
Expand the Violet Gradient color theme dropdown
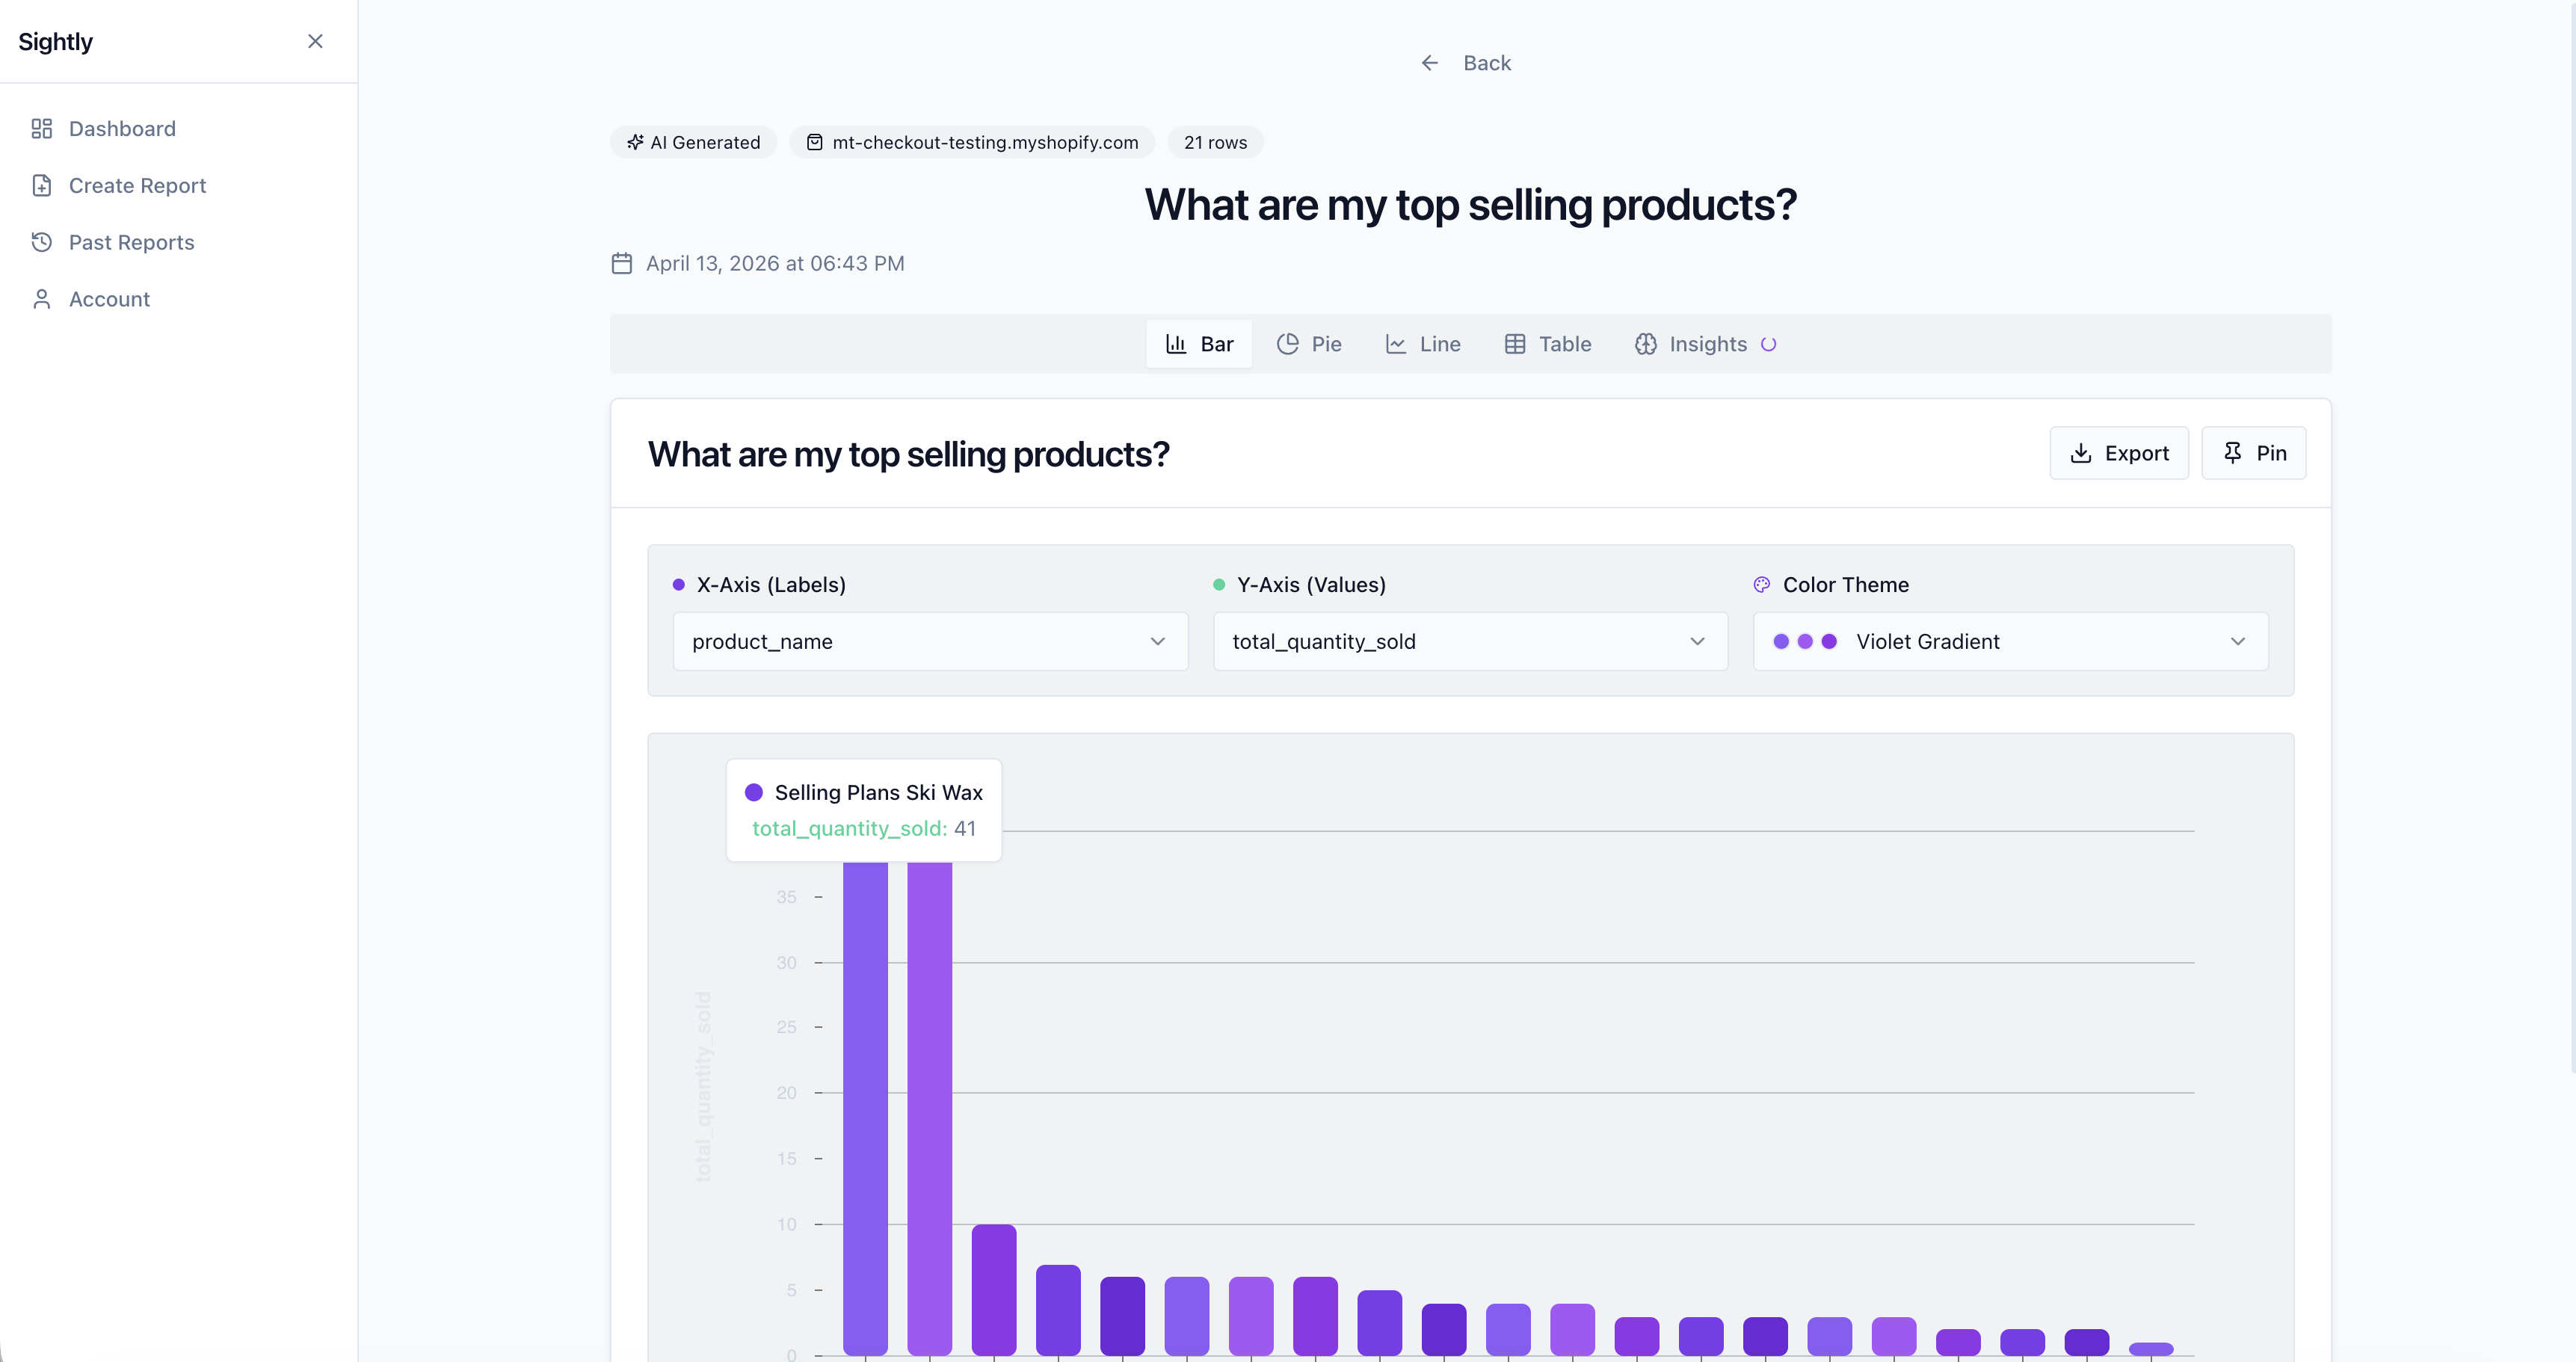[2237, 642]
